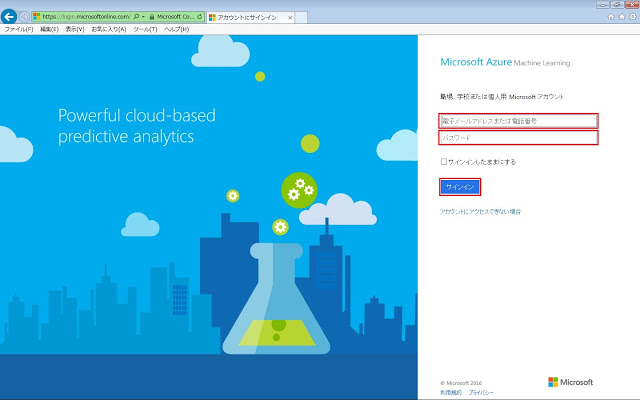This screenshot has height=400, width=640.
Task: Click the Microsoft Azure Machine Learning heading
Action: coord(505,62)
